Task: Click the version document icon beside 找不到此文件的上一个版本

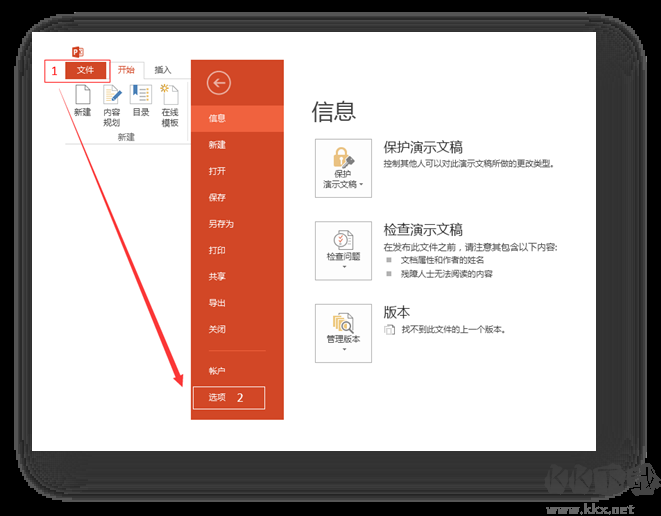Action: click(389, 330)
